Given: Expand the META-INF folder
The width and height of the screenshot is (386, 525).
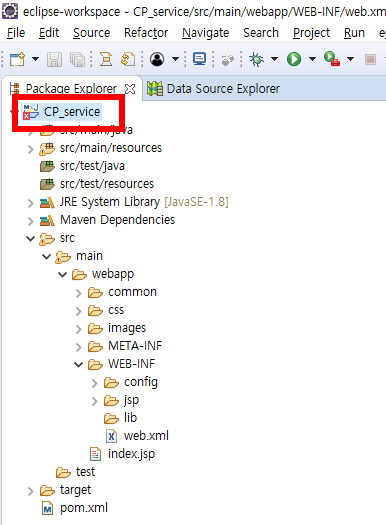Looking at the screenshot, I should pos(79,348).
